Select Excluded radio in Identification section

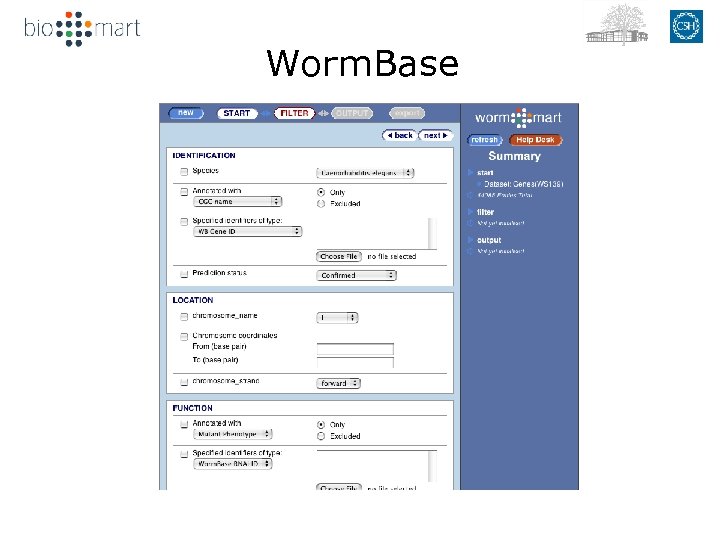coord(321,203)
